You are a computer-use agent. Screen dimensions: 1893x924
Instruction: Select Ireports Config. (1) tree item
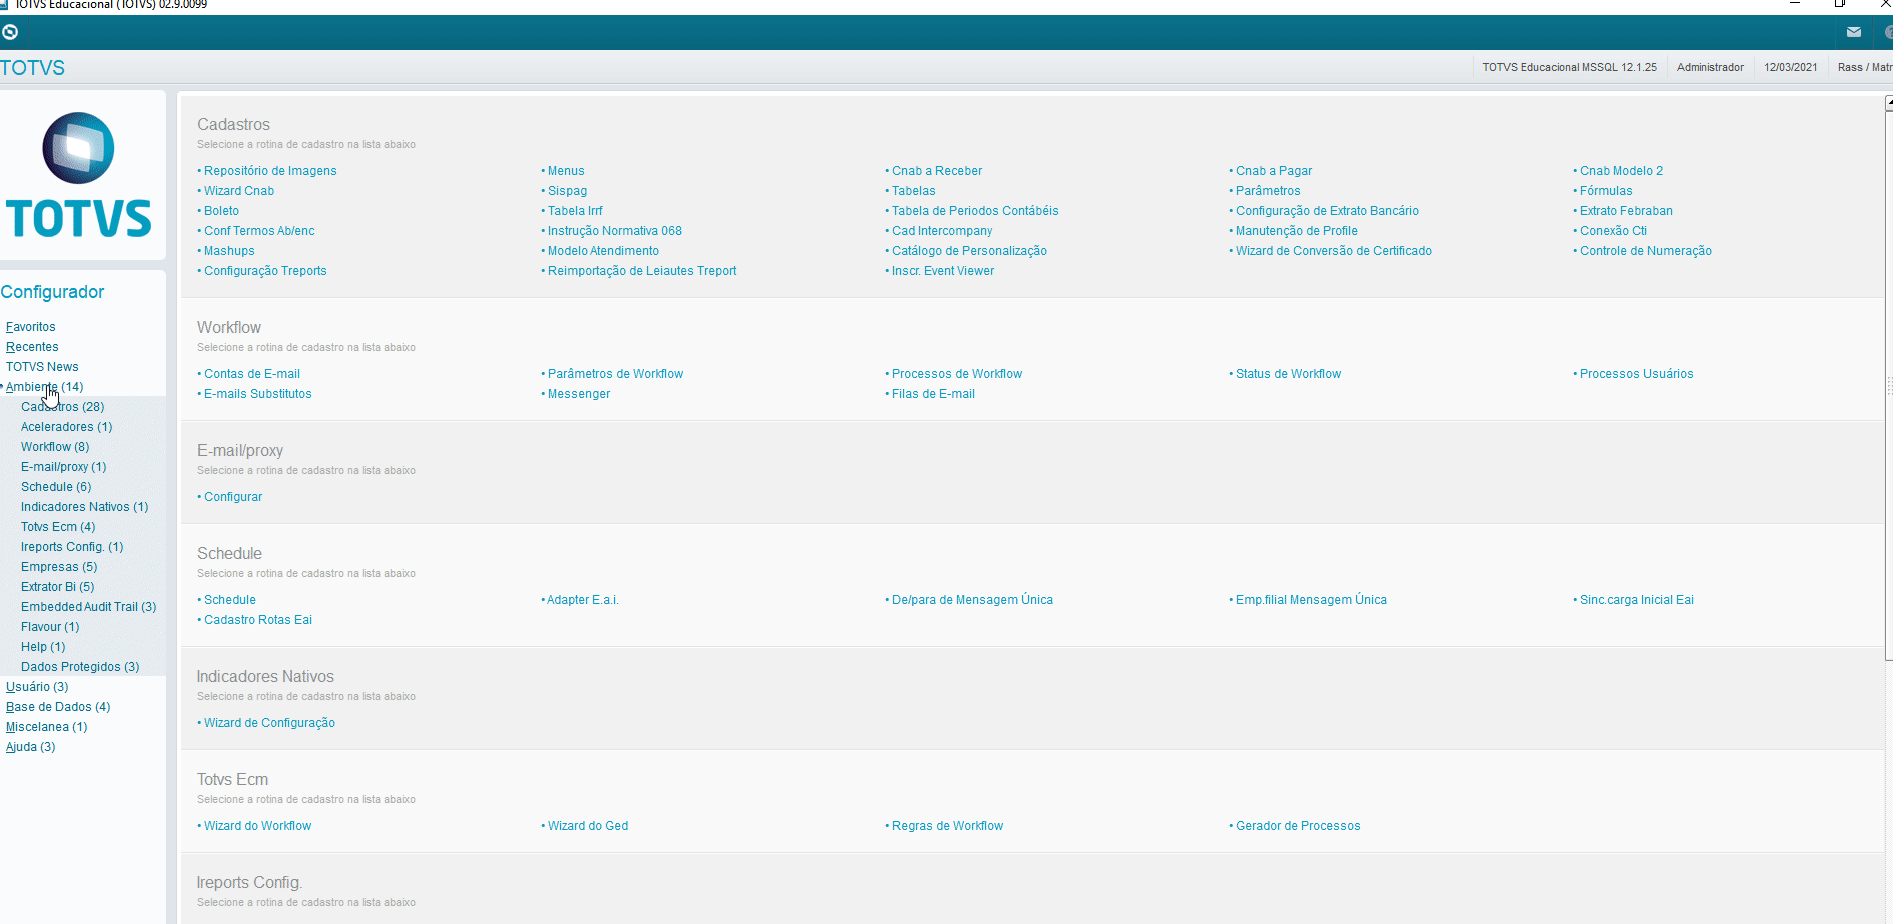(72, 547)
